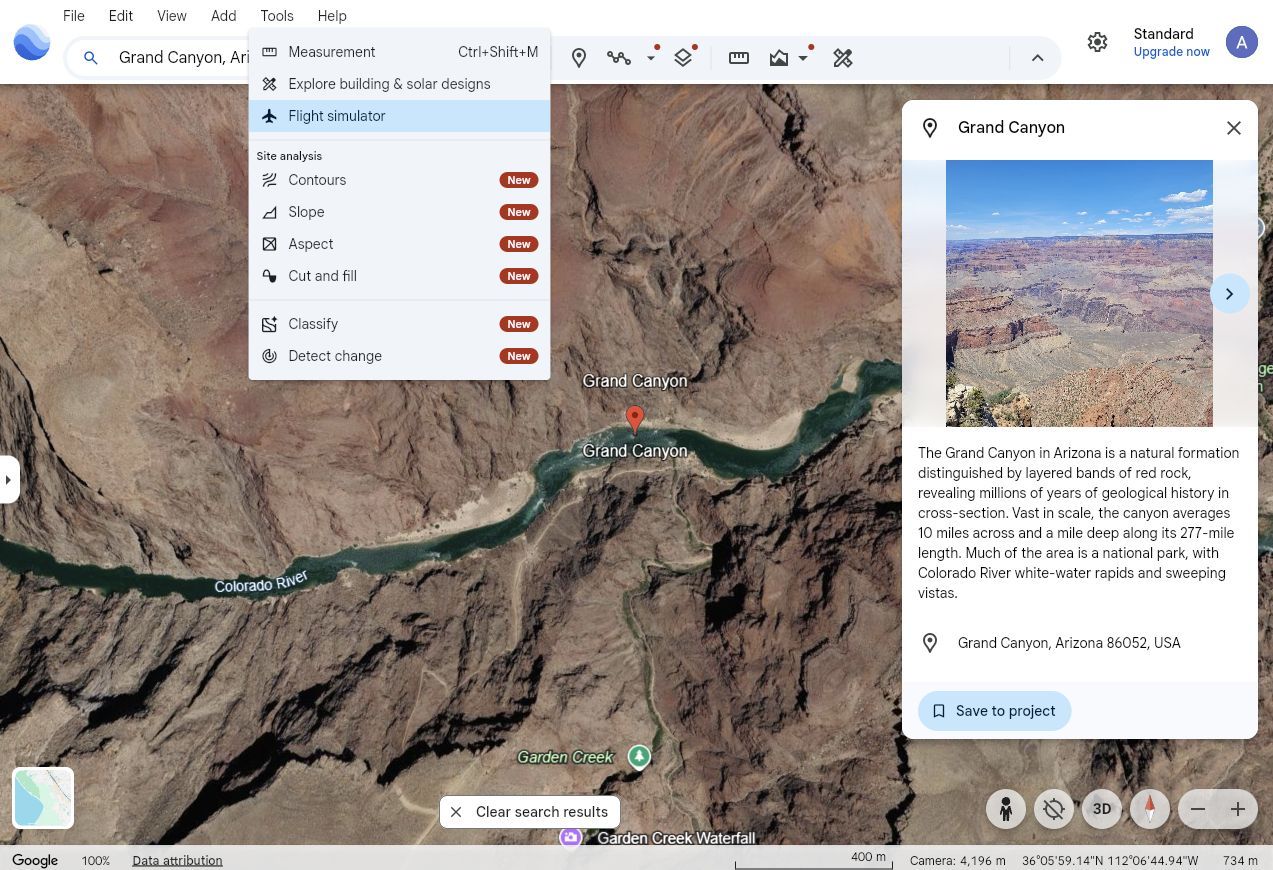Click the 100% loading status text
Image resolution: width=1273 pixels, height=870 pixels.
[96, 860]
